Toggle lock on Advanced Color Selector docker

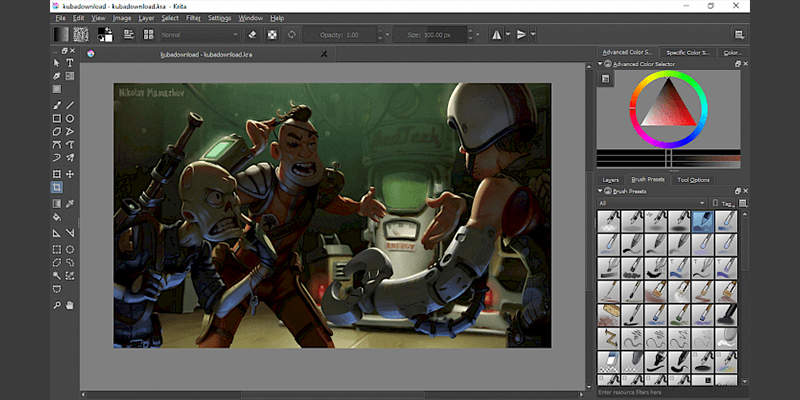pos(607,64)
